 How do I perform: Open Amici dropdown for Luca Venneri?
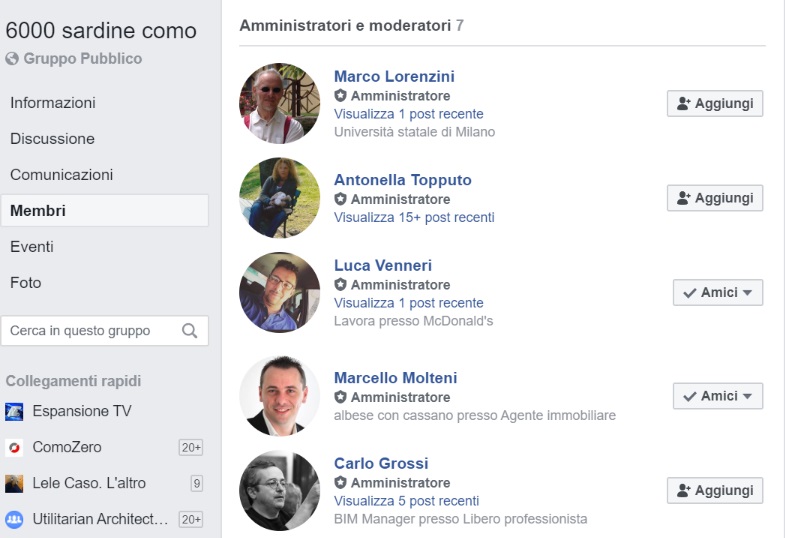point(718,292)
